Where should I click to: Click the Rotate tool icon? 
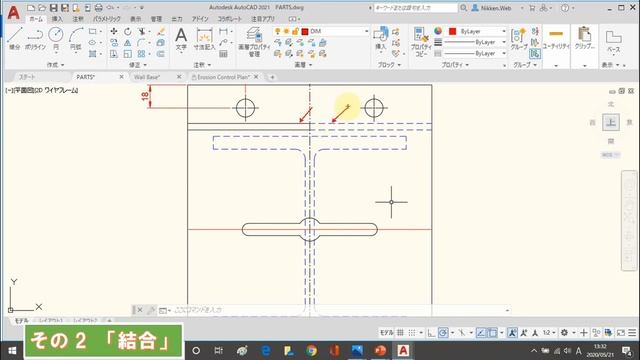(x=128, y=31)
